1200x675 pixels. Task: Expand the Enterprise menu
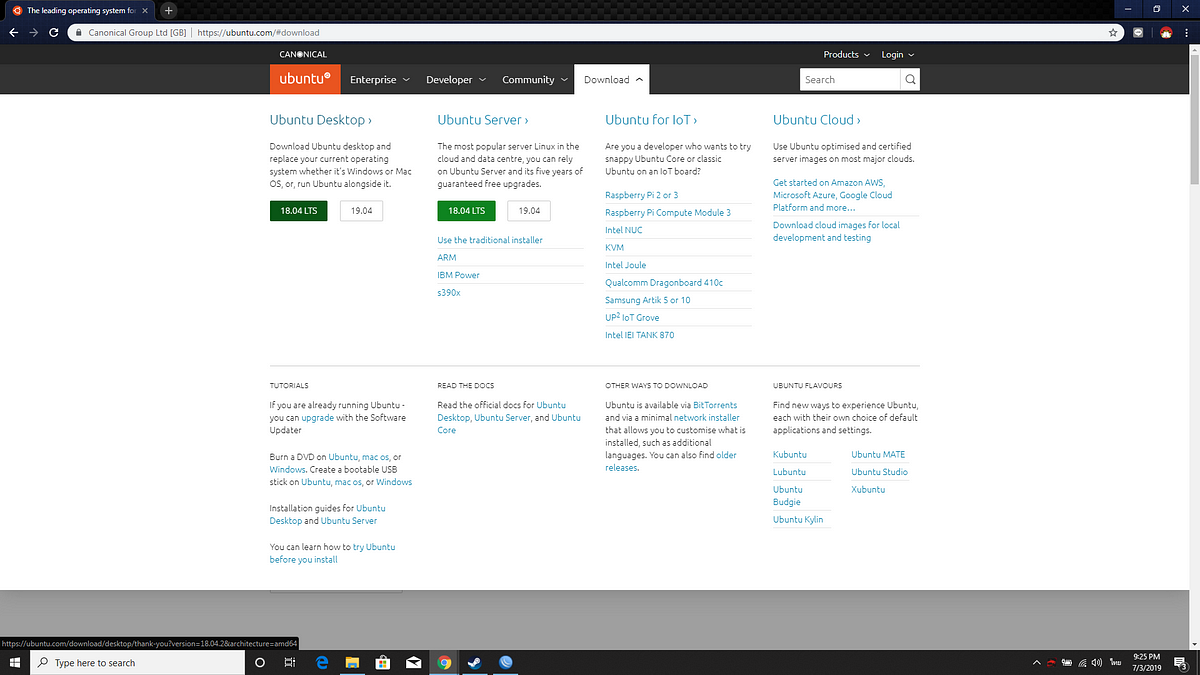click(x=379, y=80)
